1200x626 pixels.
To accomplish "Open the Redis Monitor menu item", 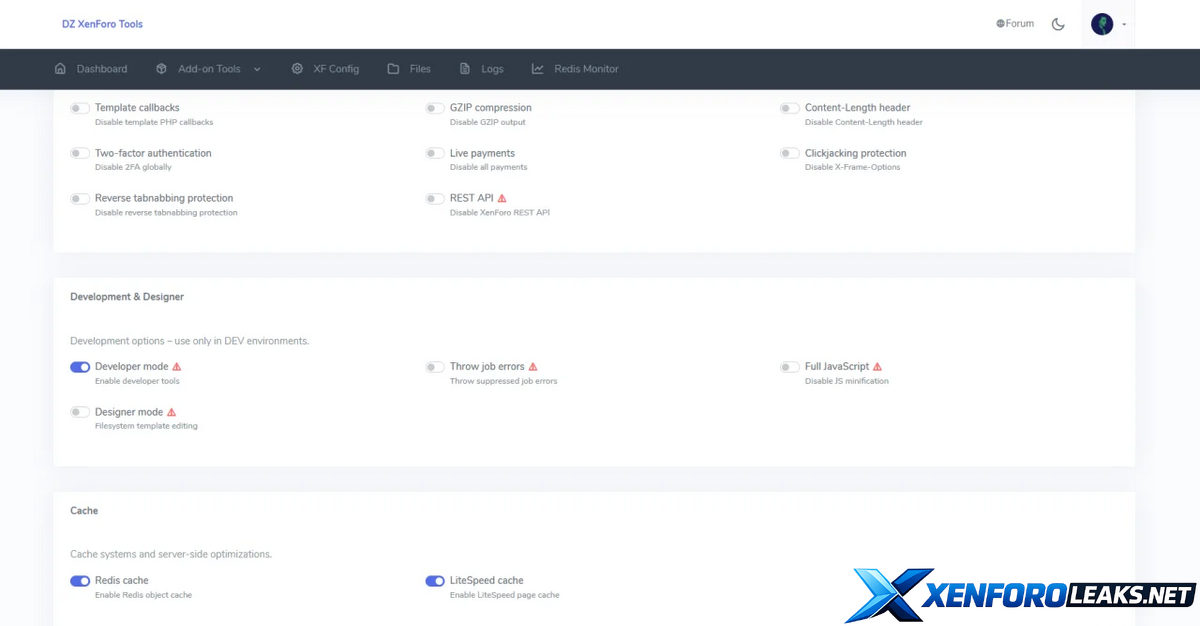I will click(586, 69).
